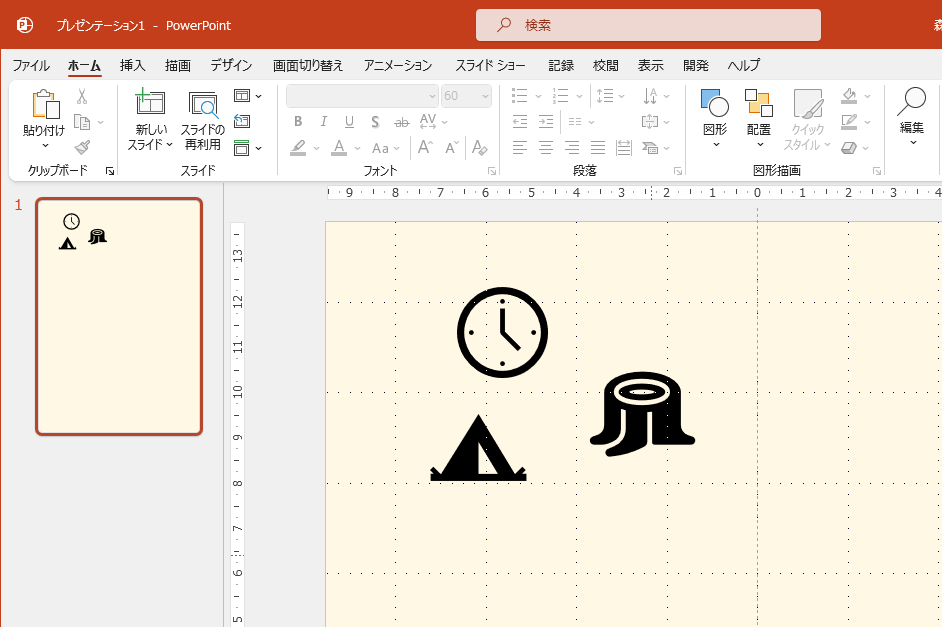Switch to the Insert (挿入) tab
The image size is (942, 627).
pyautogui.click(x=132, y=65)
